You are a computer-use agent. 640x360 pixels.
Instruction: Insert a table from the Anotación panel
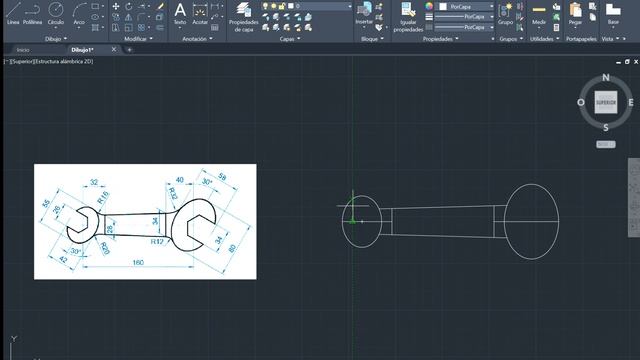point(215,27)
